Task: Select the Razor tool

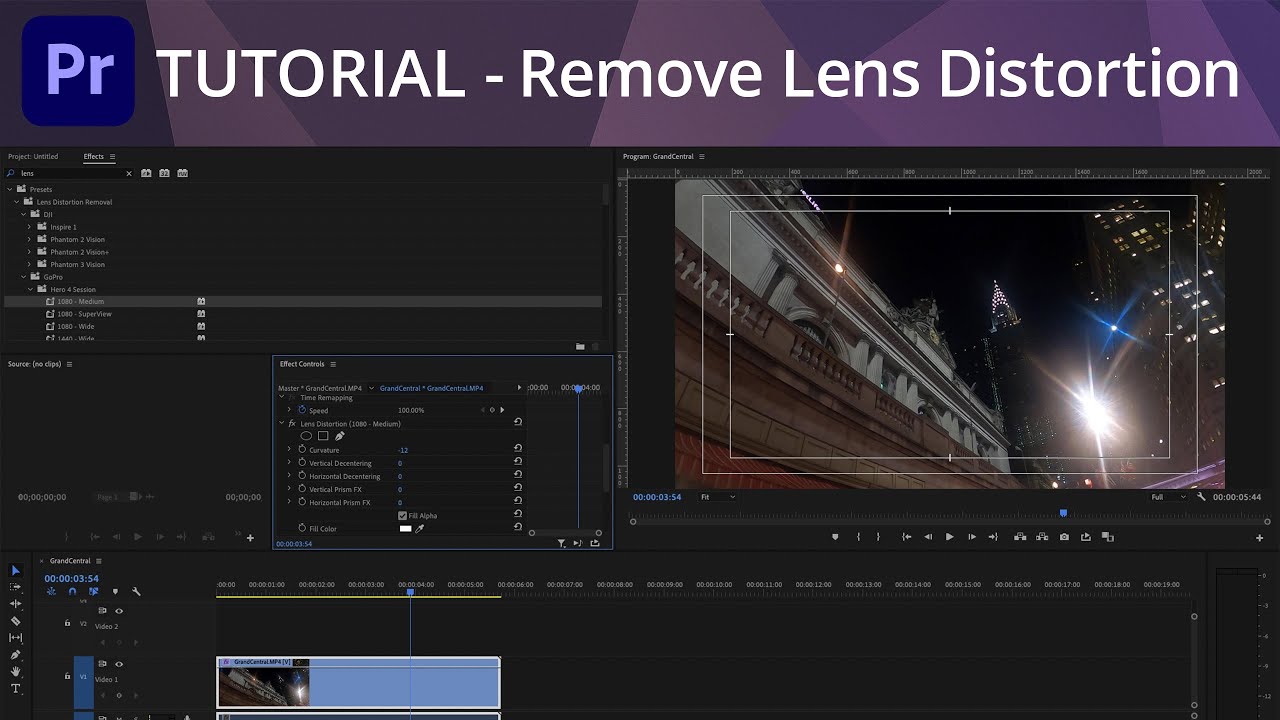Action: coord(15,621)
